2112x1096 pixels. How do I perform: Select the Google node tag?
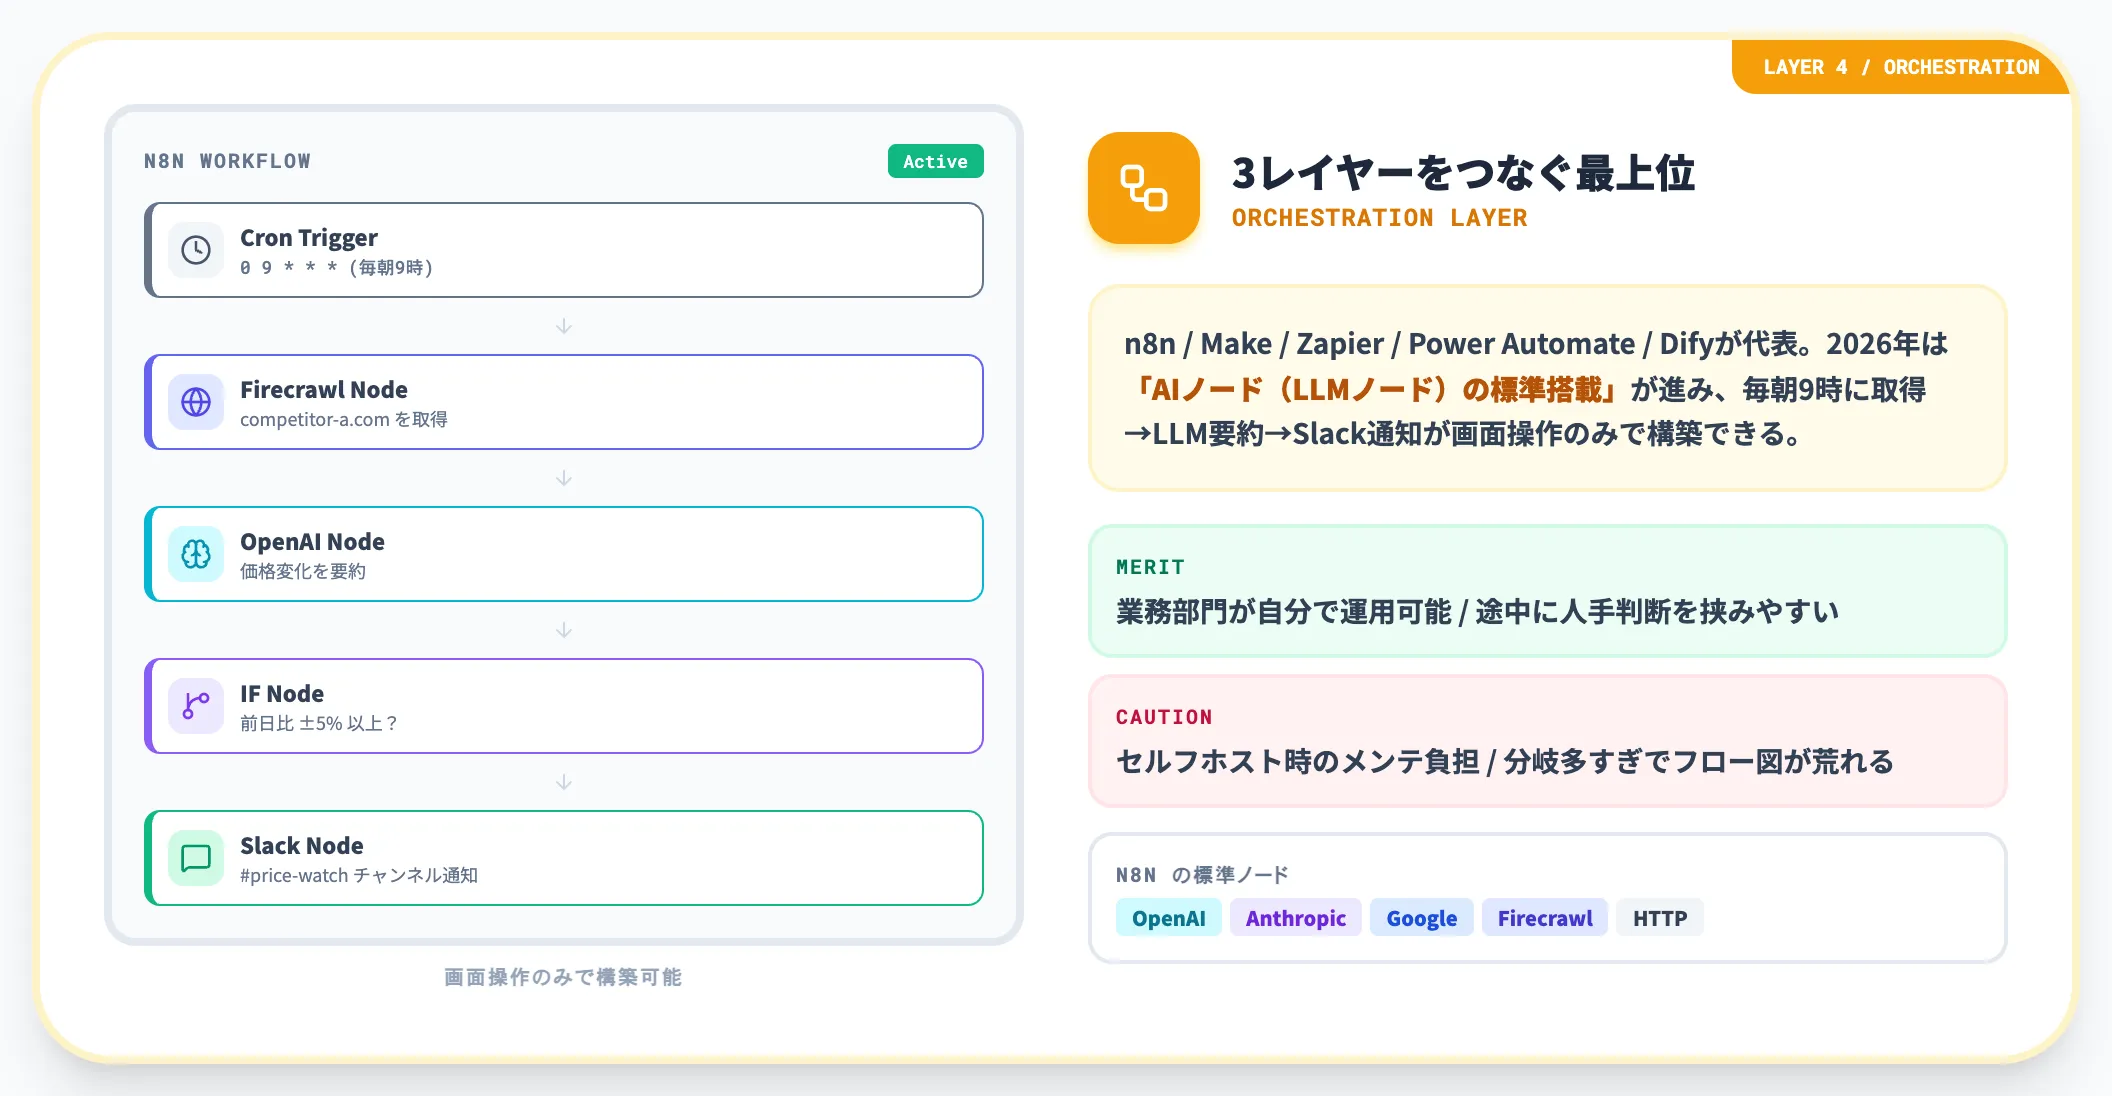(1421, 918)
